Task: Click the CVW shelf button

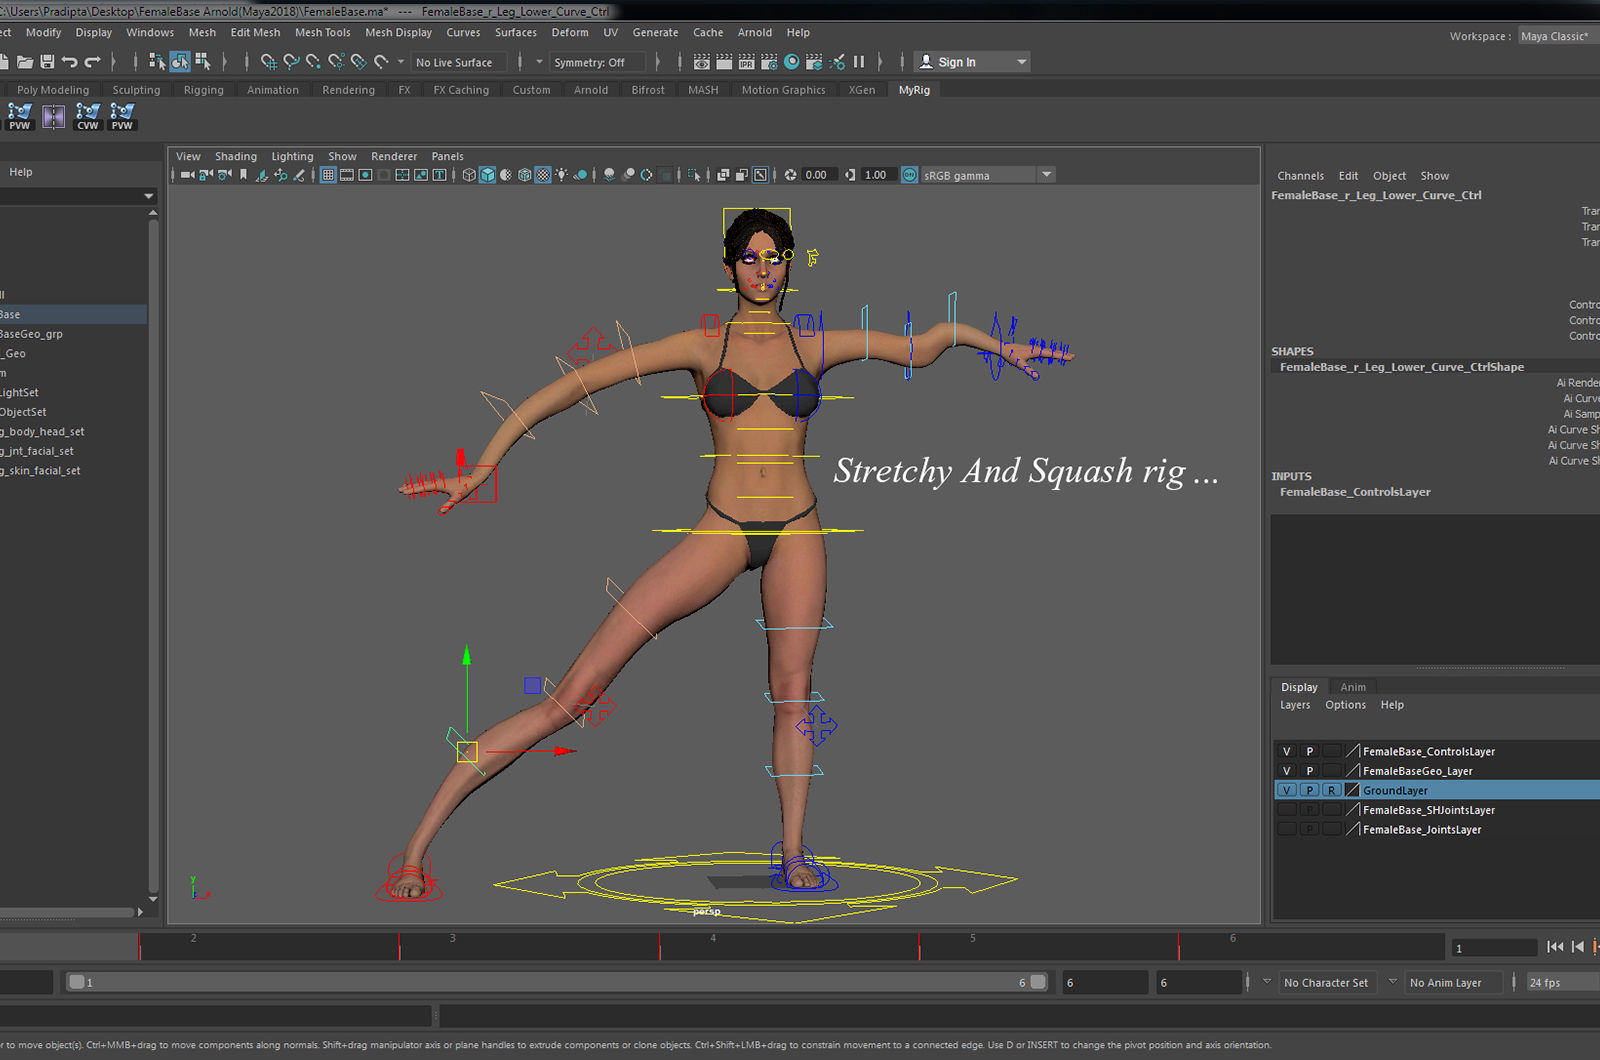Action: (88, 117)
